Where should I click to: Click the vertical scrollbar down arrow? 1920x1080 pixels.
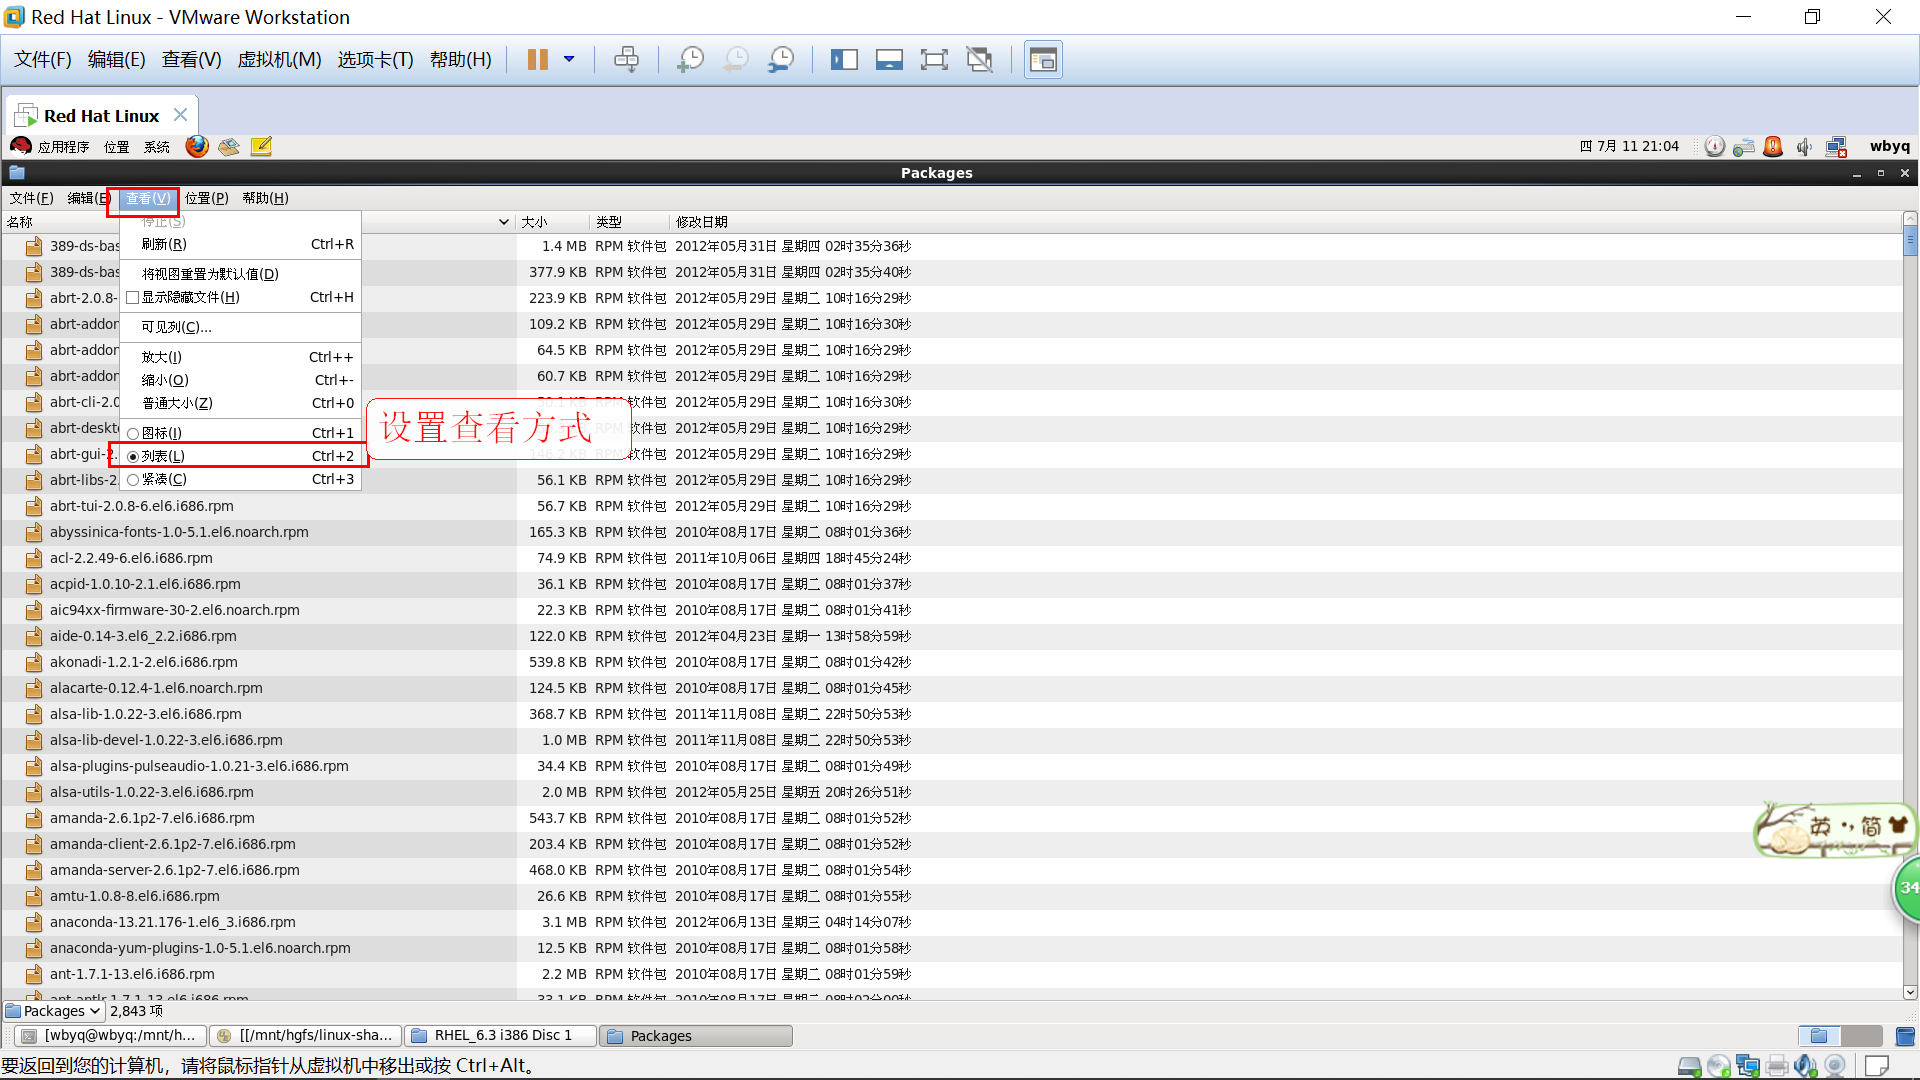[x=1910, y=993]
